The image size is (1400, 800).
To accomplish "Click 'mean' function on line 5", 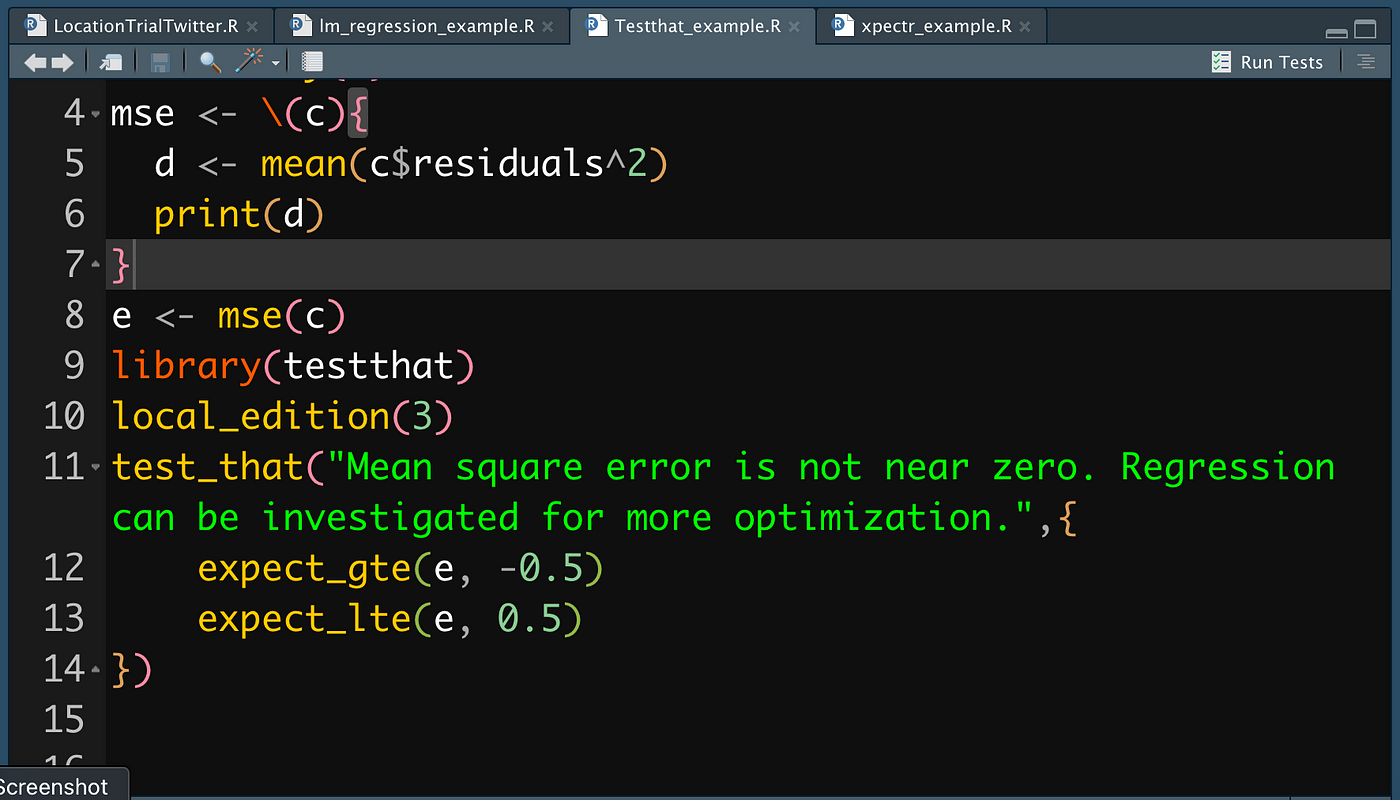I will pos(304,163).
